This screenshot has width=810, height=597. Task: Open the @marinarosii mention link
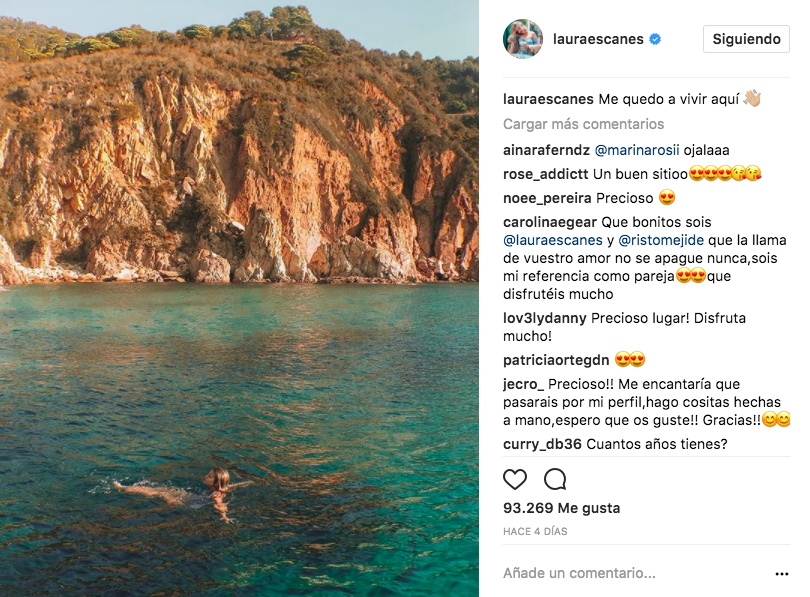point(636,150)
